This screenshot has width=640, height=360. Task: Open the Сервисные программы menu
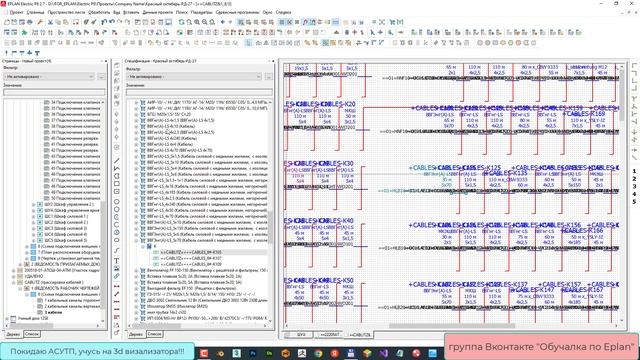pos(238,12)
